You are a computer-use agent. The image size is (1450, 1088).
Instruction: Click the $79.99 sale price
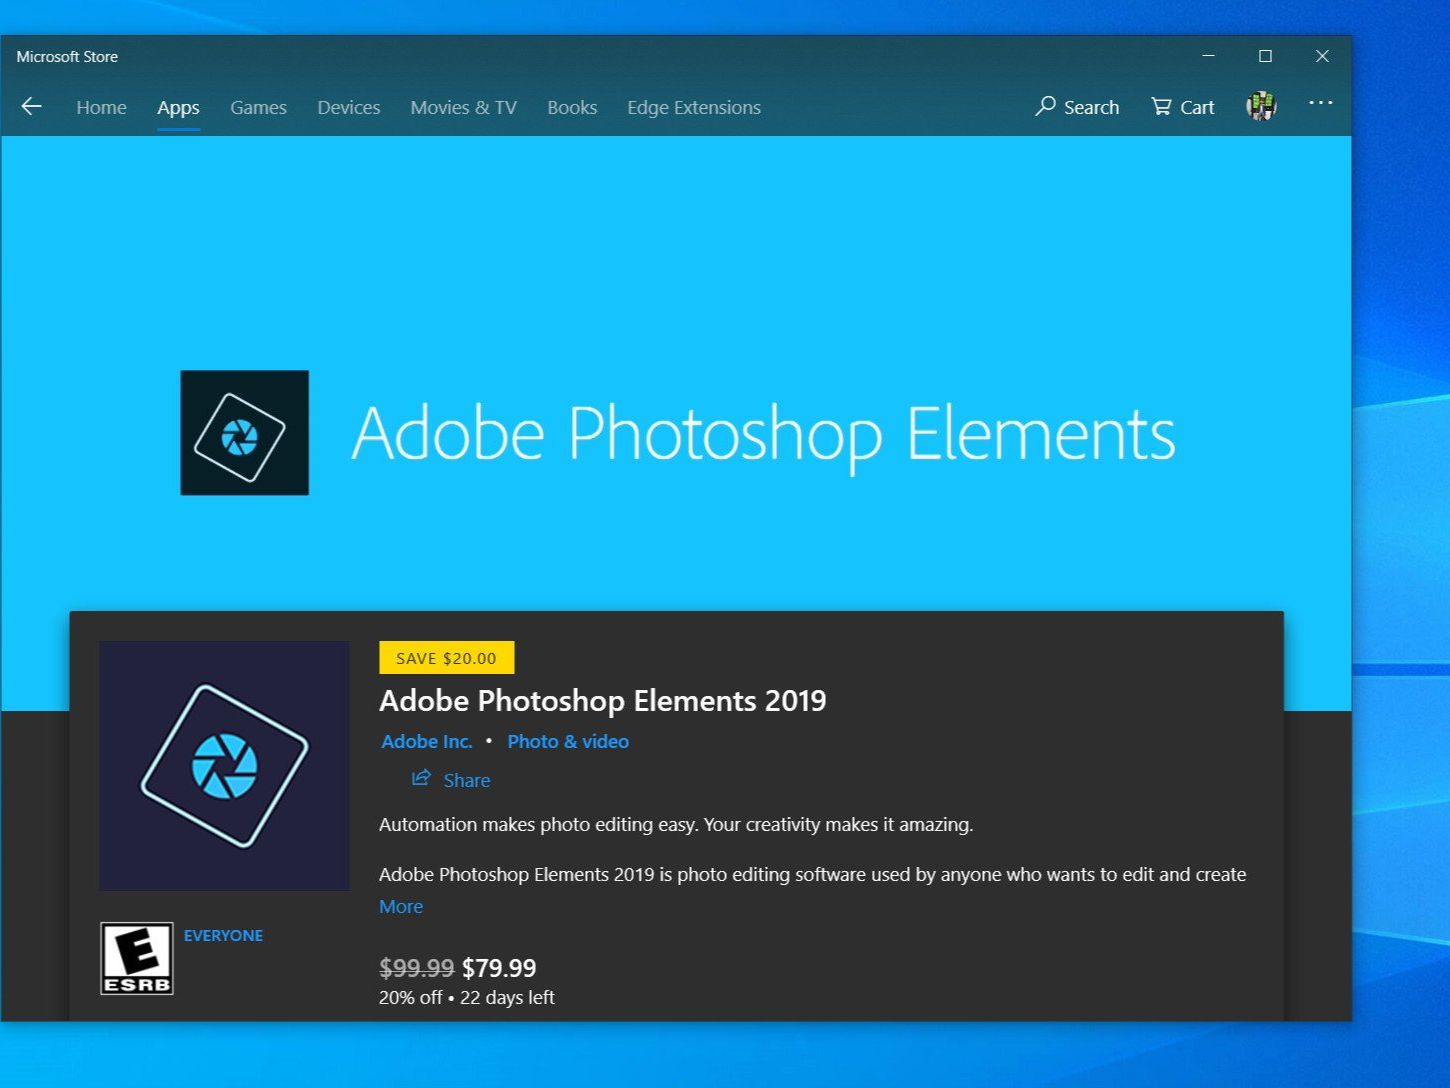(x=499, y=968)
